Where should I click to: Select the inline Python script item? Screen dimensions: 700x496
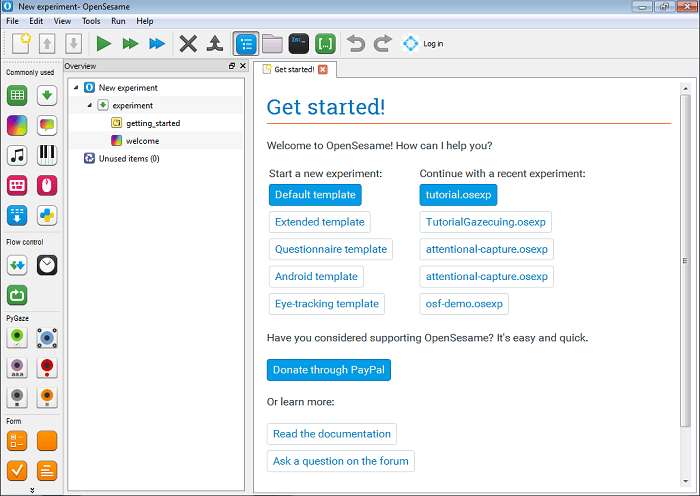coord(47,215)
